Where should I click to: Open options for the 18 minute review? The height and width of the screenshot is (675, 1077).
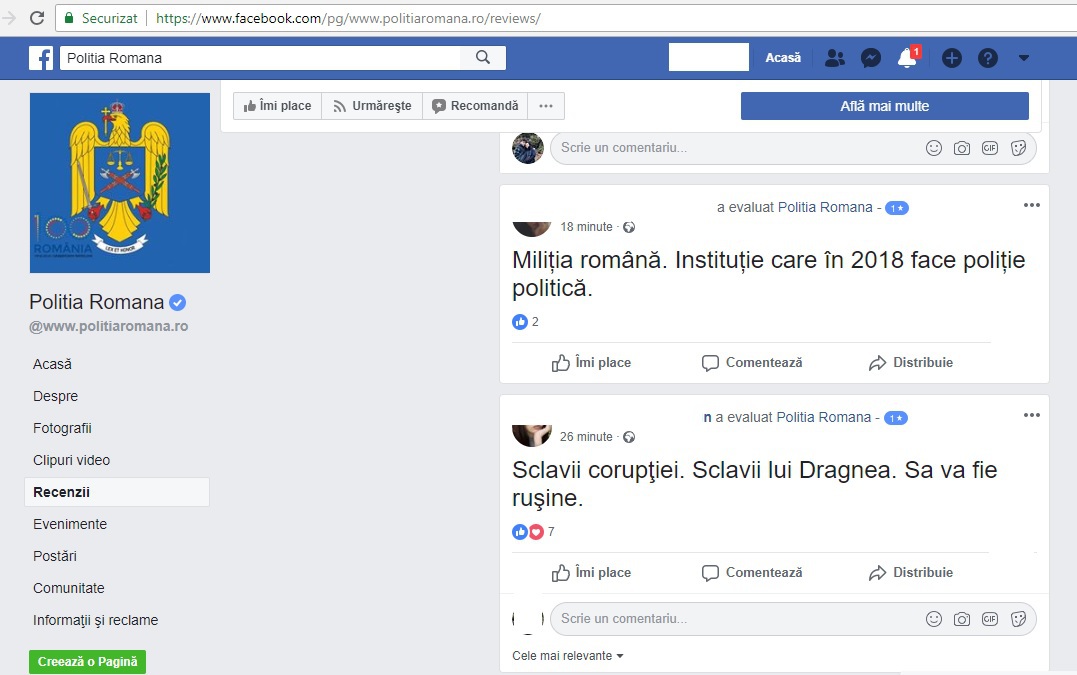click(1032, 205)
